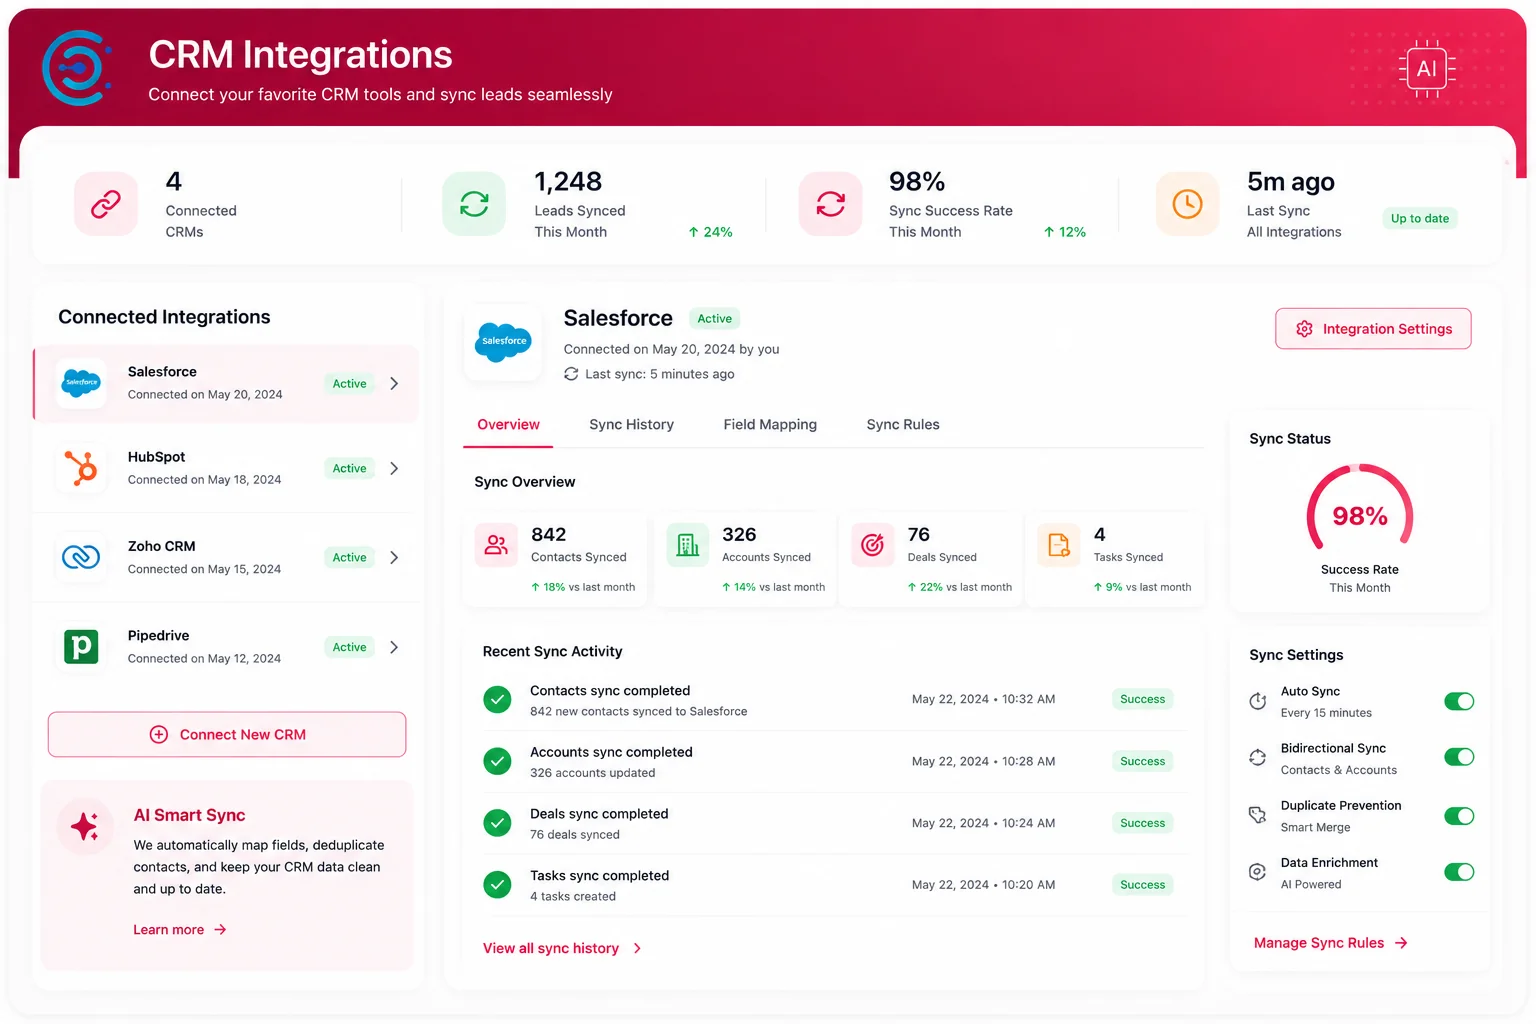Click Manage Sync Rules link

pos(1331,943)
